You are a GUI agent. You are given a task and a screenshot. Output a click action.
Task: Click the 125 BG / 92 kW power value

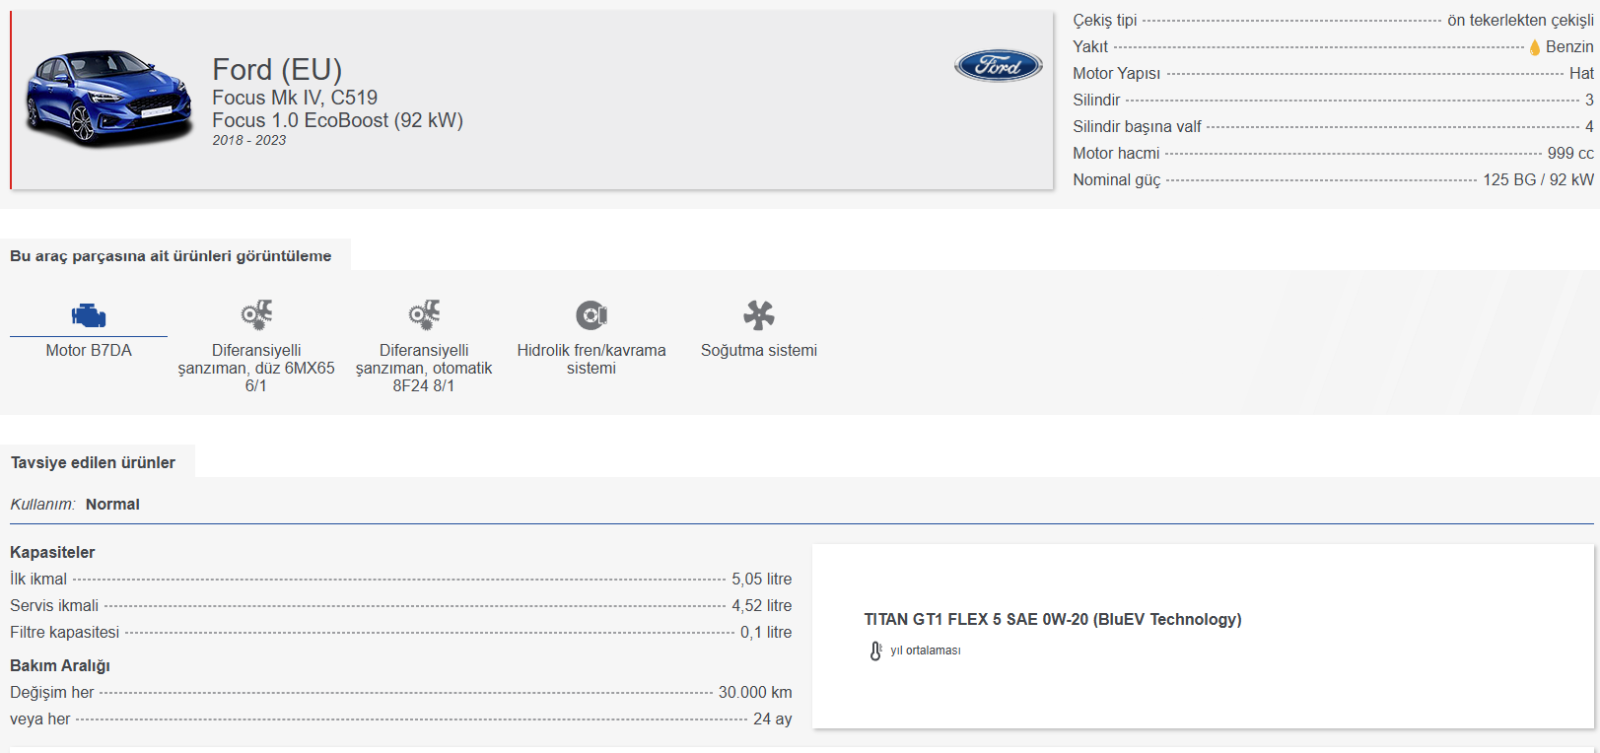tap(1538, 180)
